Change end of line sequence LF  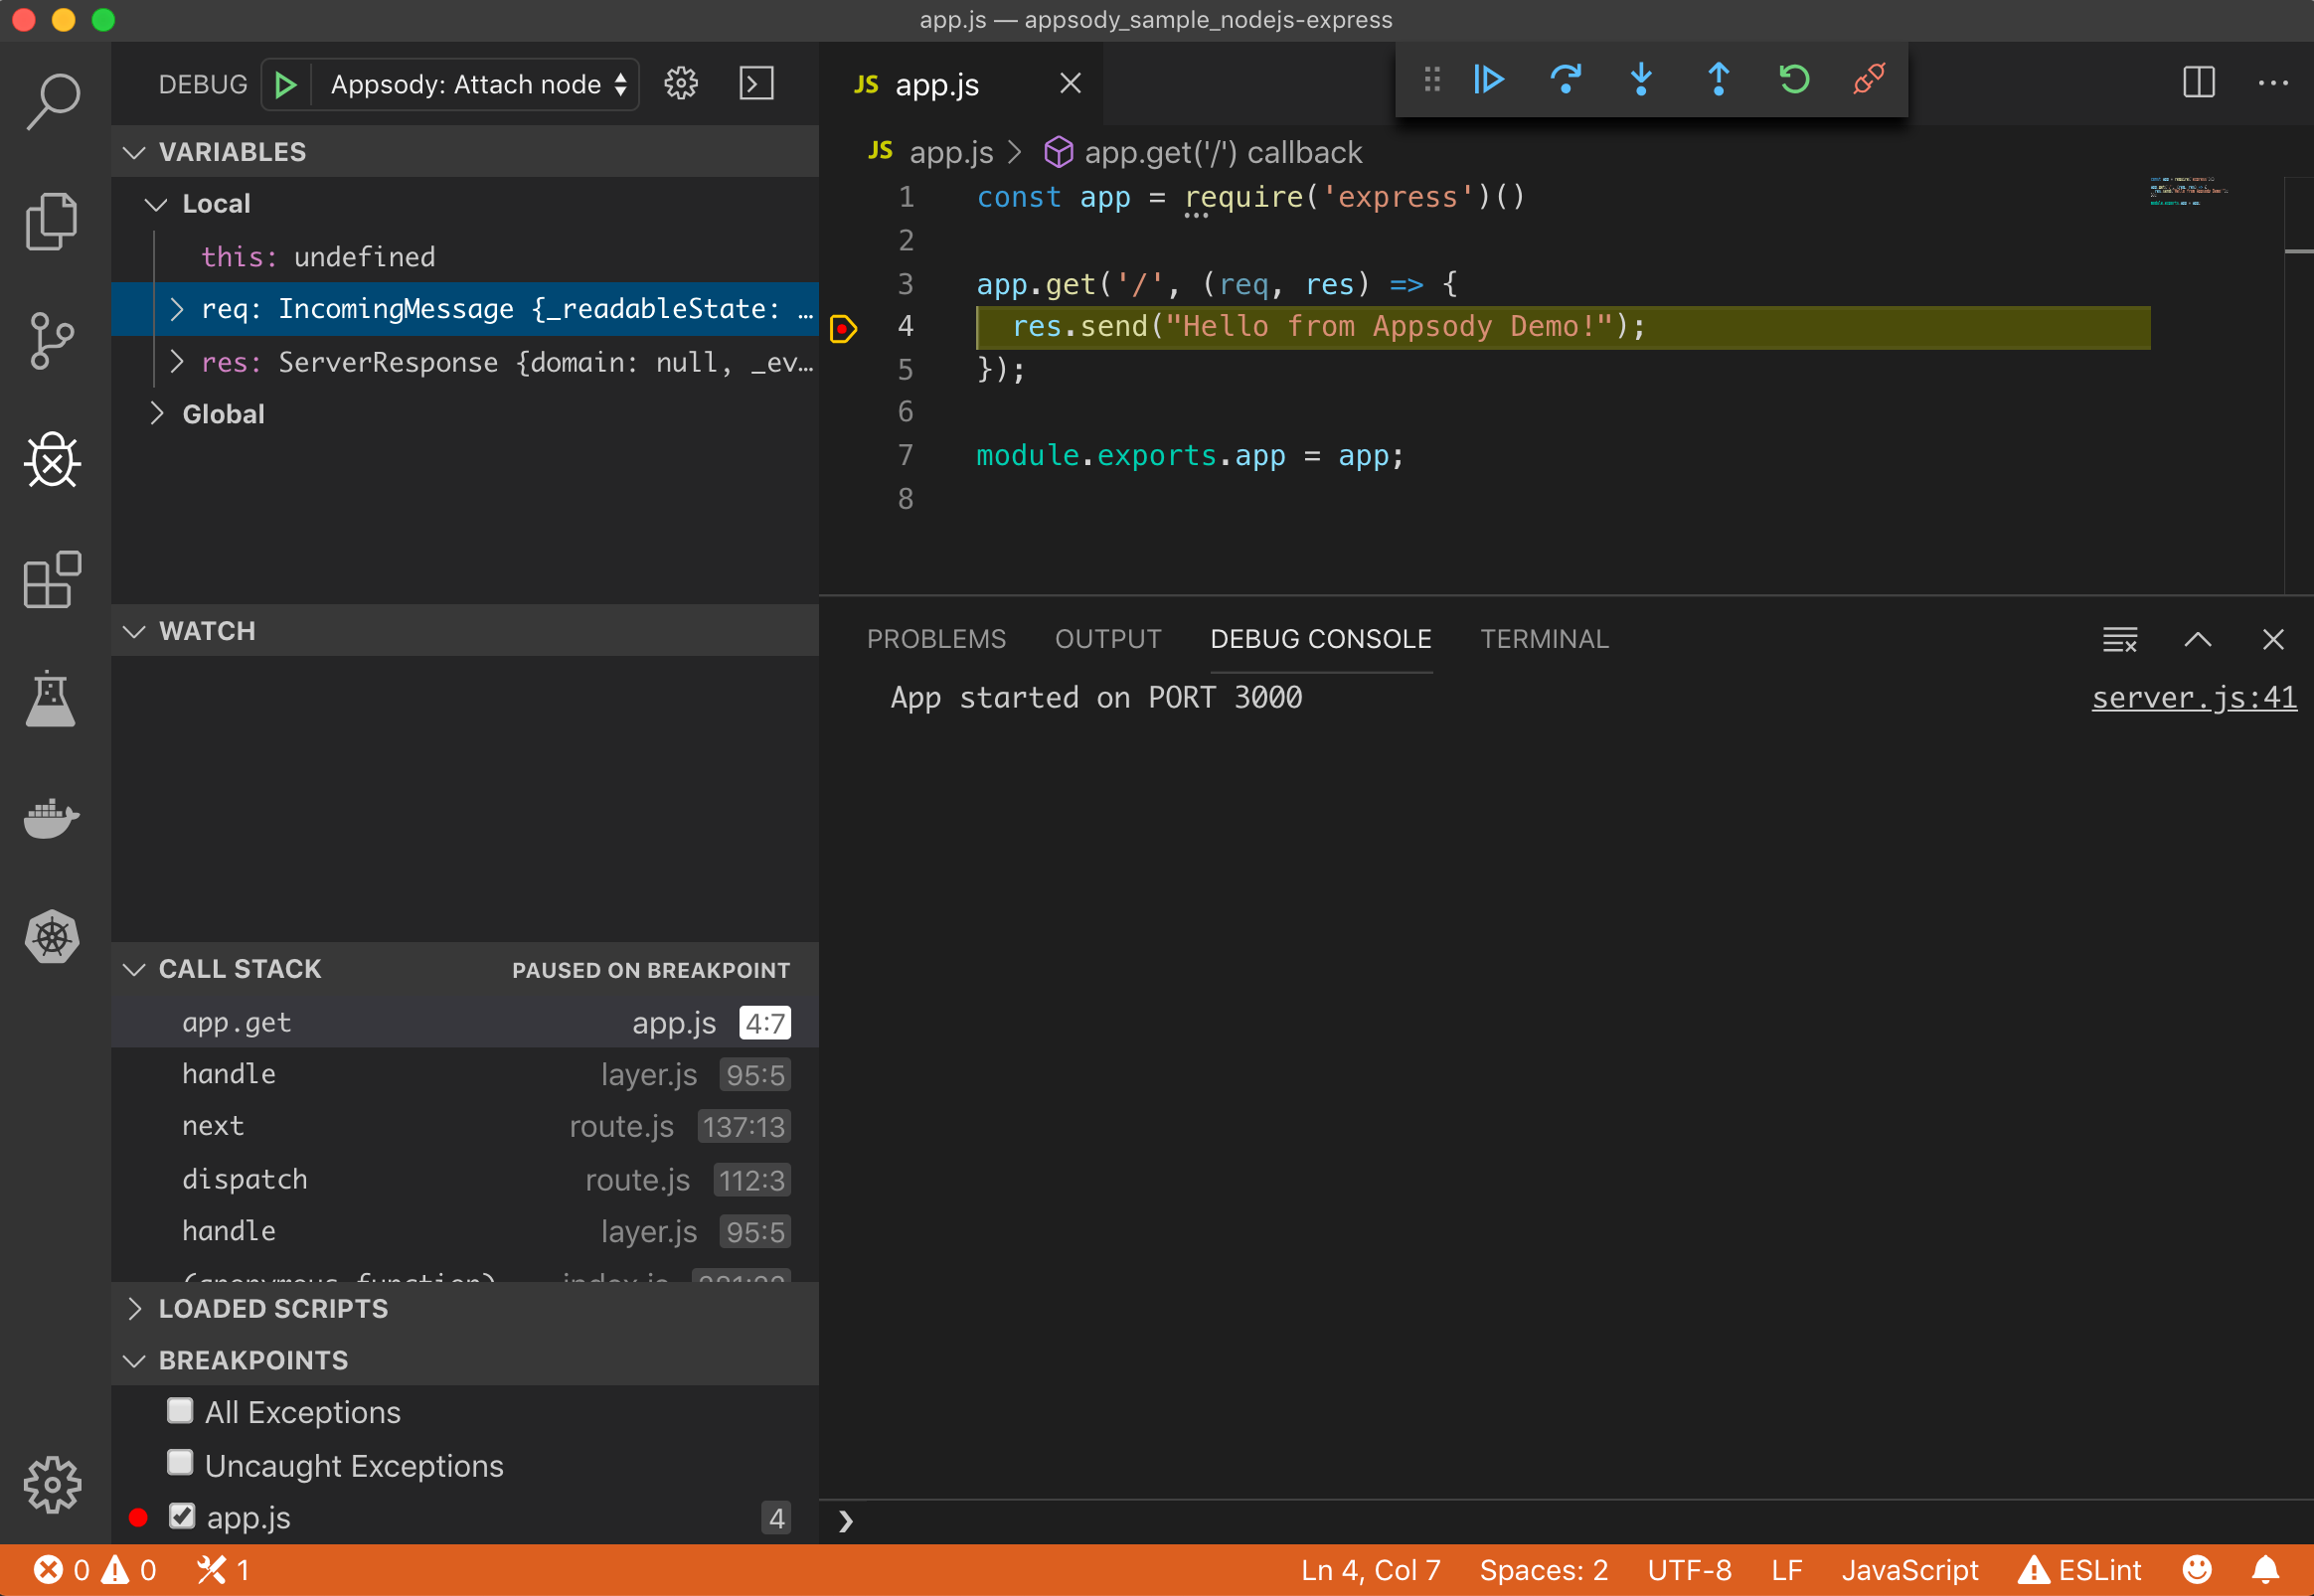(x=1787, y=1570)
